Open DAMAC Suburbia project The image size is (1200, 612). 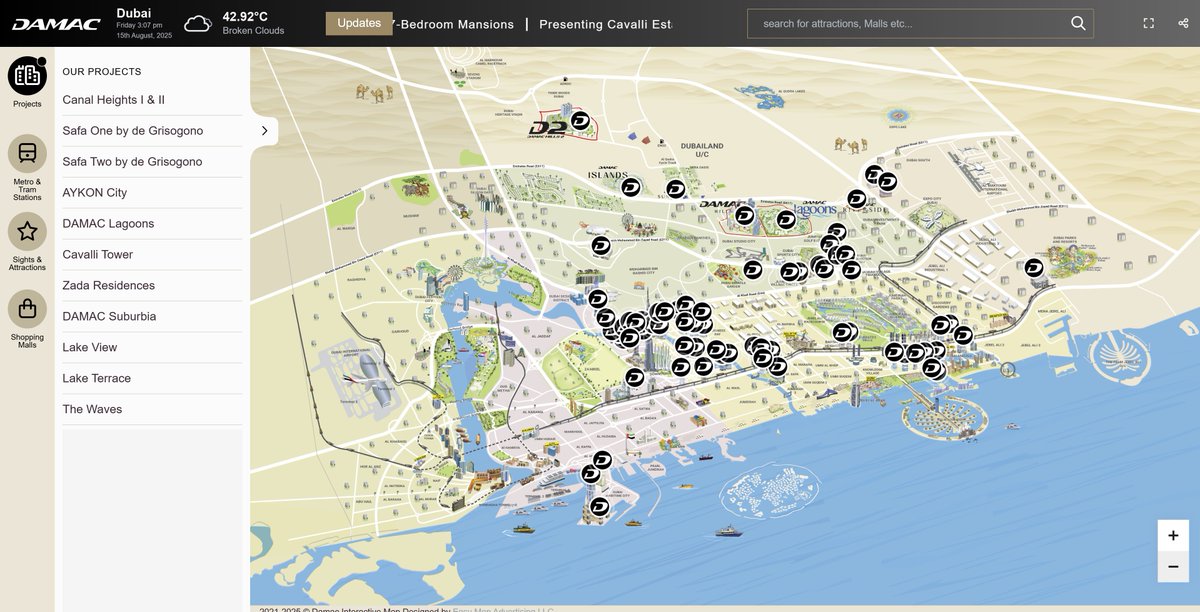(x=153, y=317)
